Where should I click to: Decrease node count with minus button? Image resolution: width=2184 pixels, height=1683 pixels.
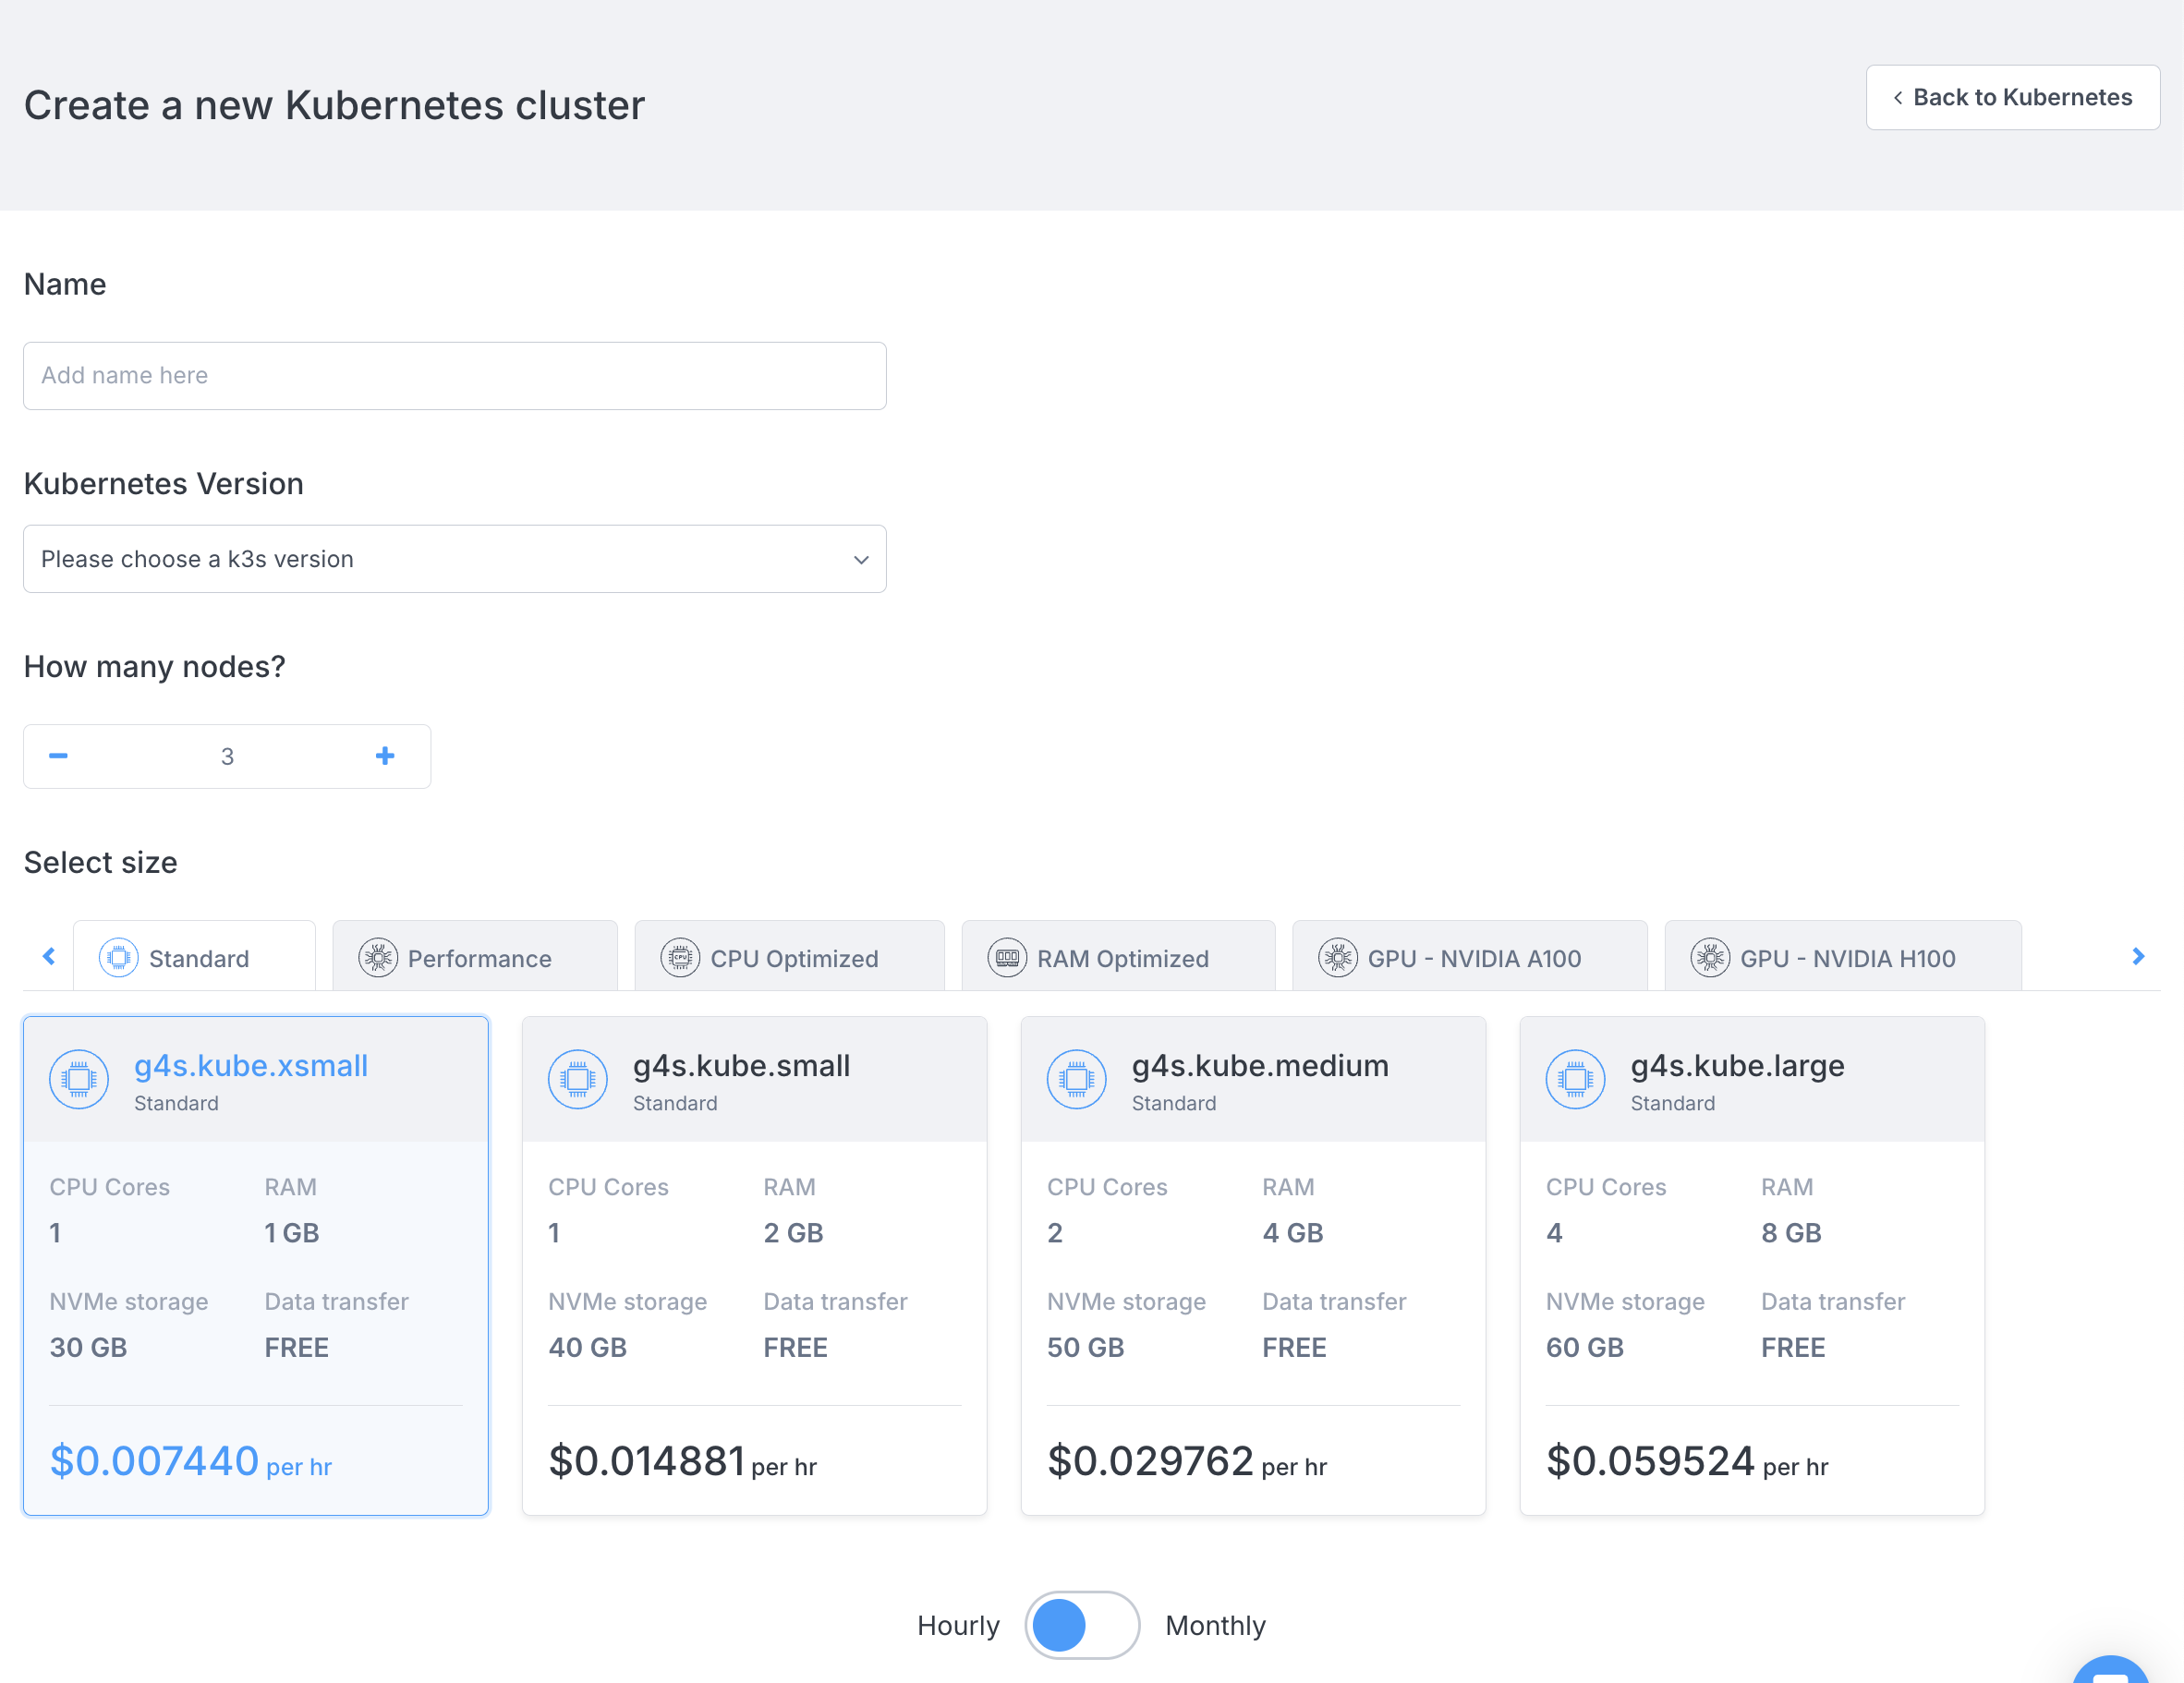click(x=59, y=756)
